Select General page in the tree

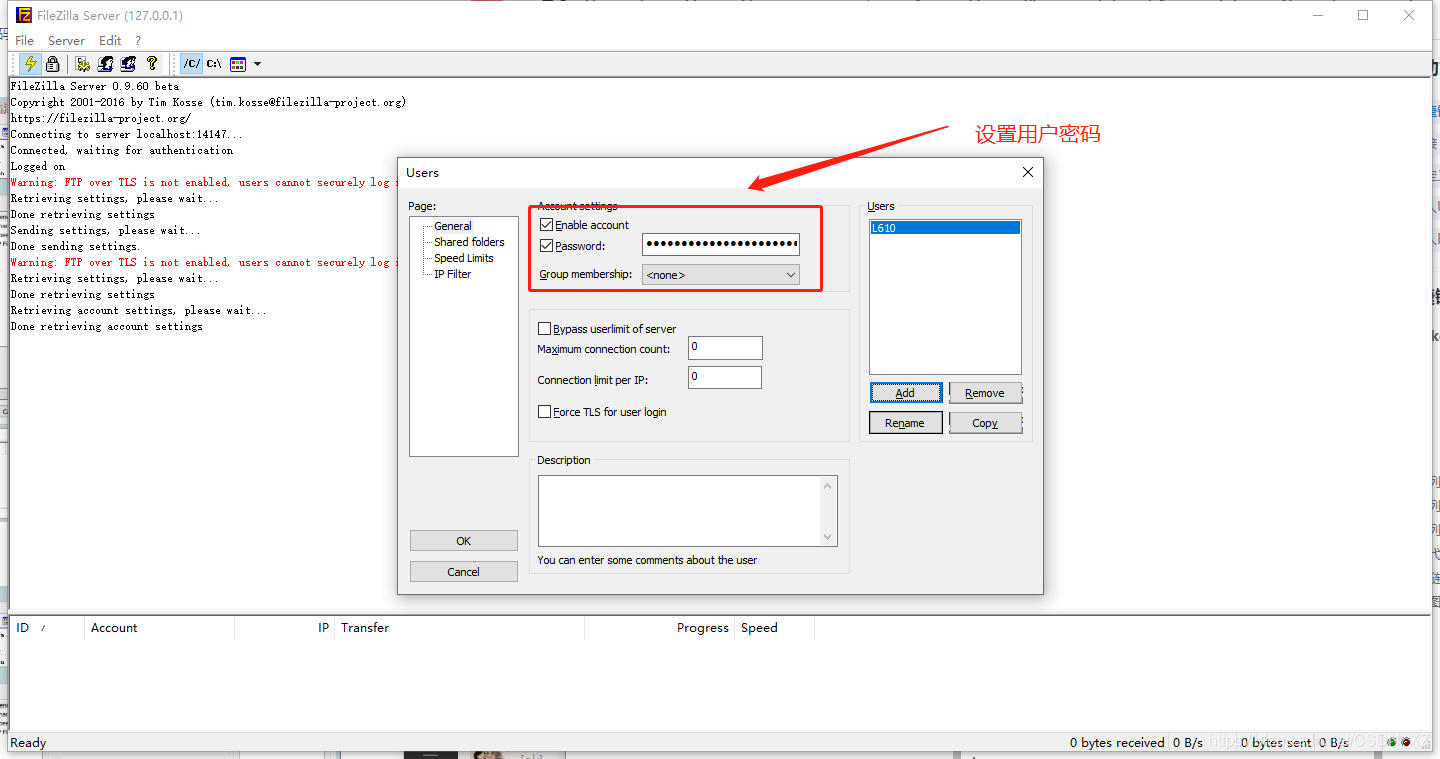[453, 226]
